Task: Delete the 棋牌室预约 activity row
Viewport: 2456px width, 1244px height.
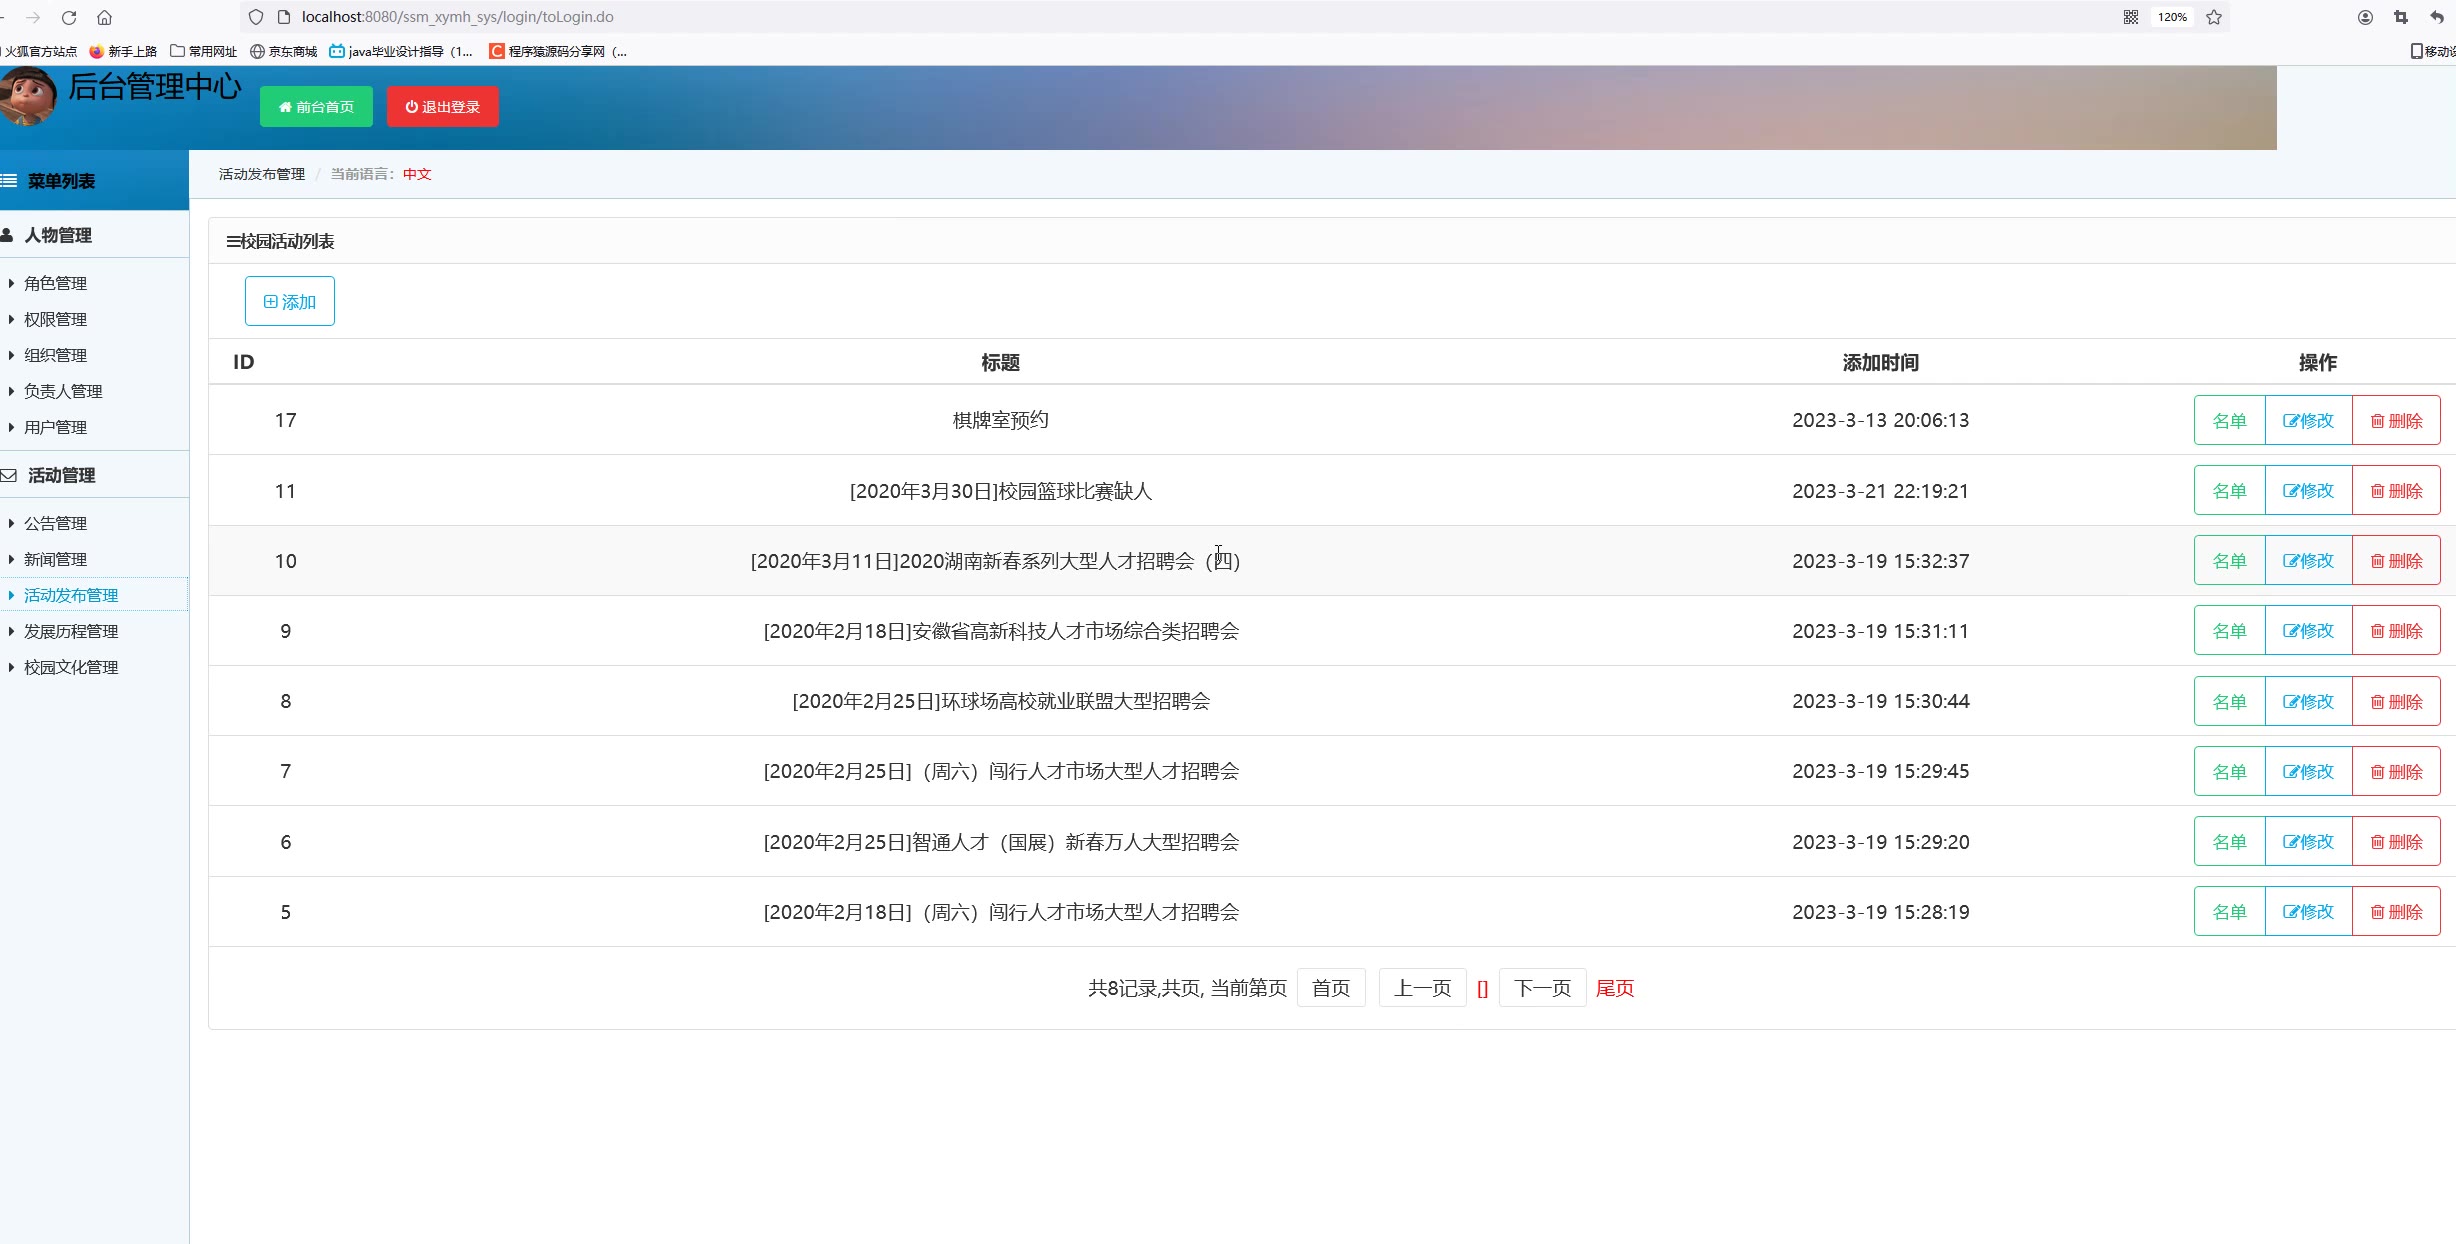Action: point(2396,421)
